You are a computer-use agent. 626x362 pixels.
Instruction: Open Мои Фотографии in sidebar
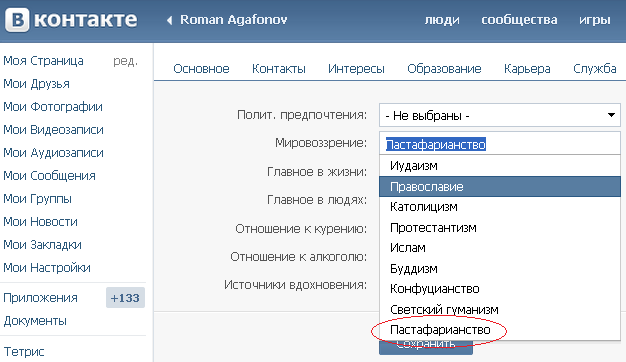[53, 107]
